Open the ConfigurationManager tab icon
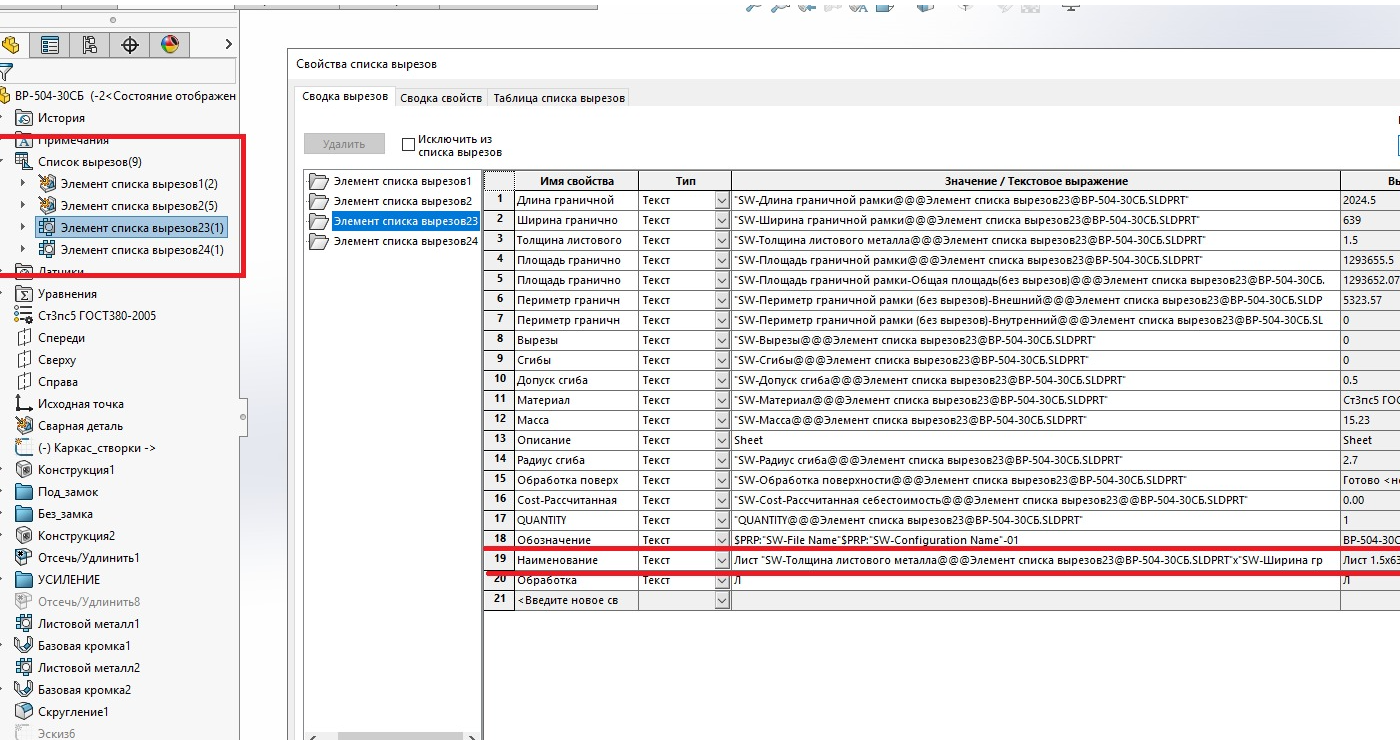The image size is (1400, 750). tap(90, 45)
